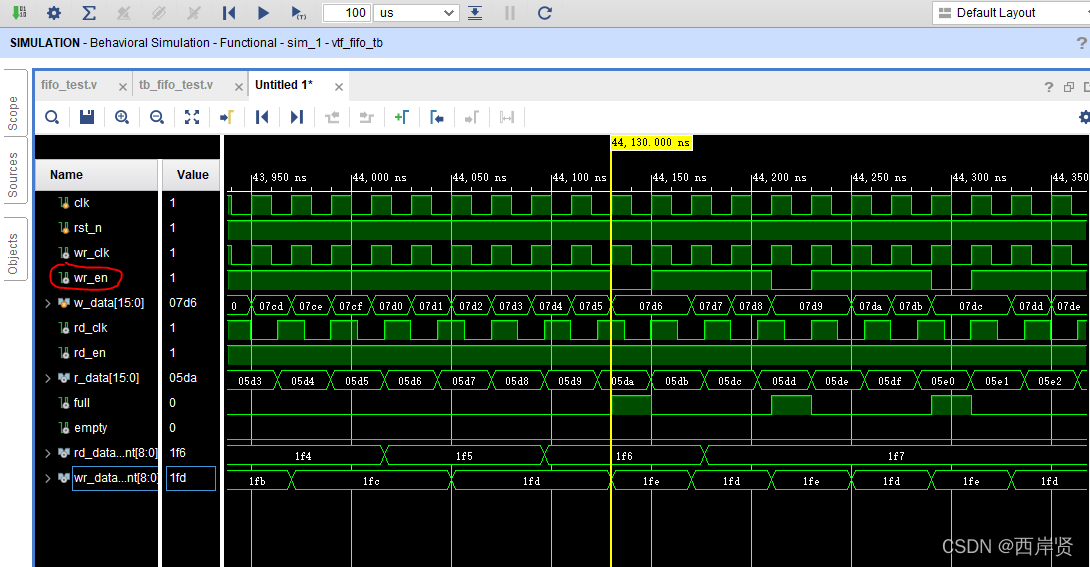Close the fifo_test.v tab
1090x567 pixels.
point(123,87)
